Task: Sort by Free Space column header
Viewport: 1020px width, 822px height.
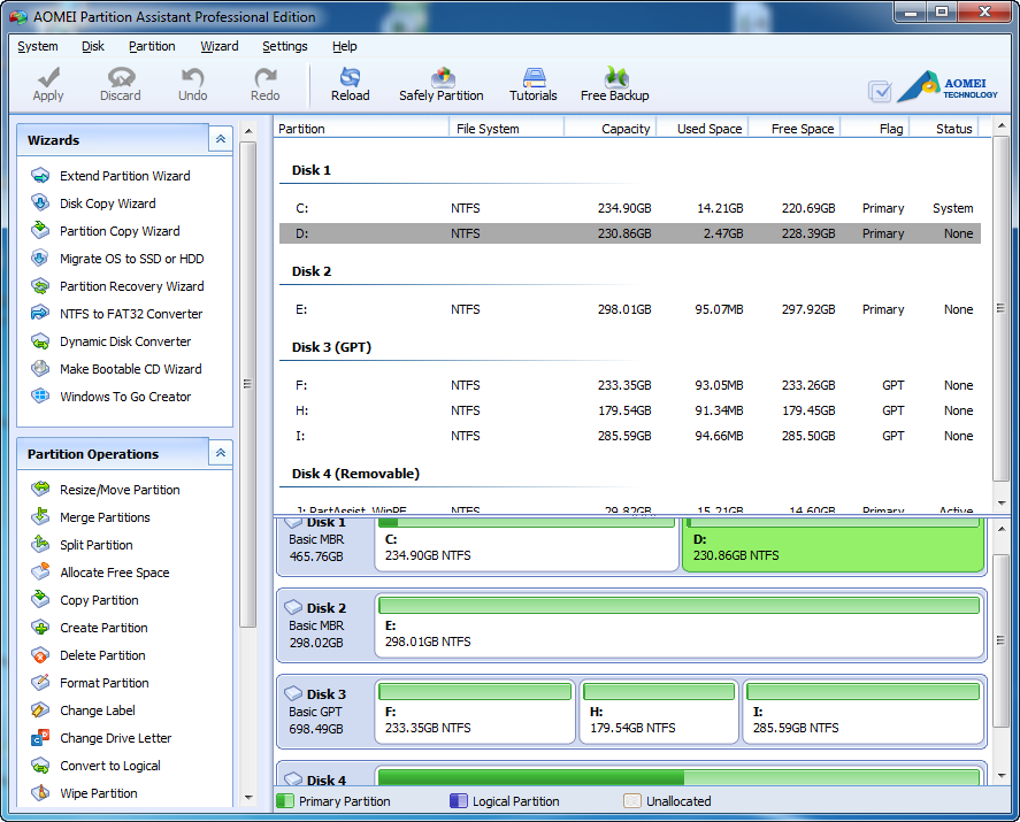Action: tap(802, 129)
